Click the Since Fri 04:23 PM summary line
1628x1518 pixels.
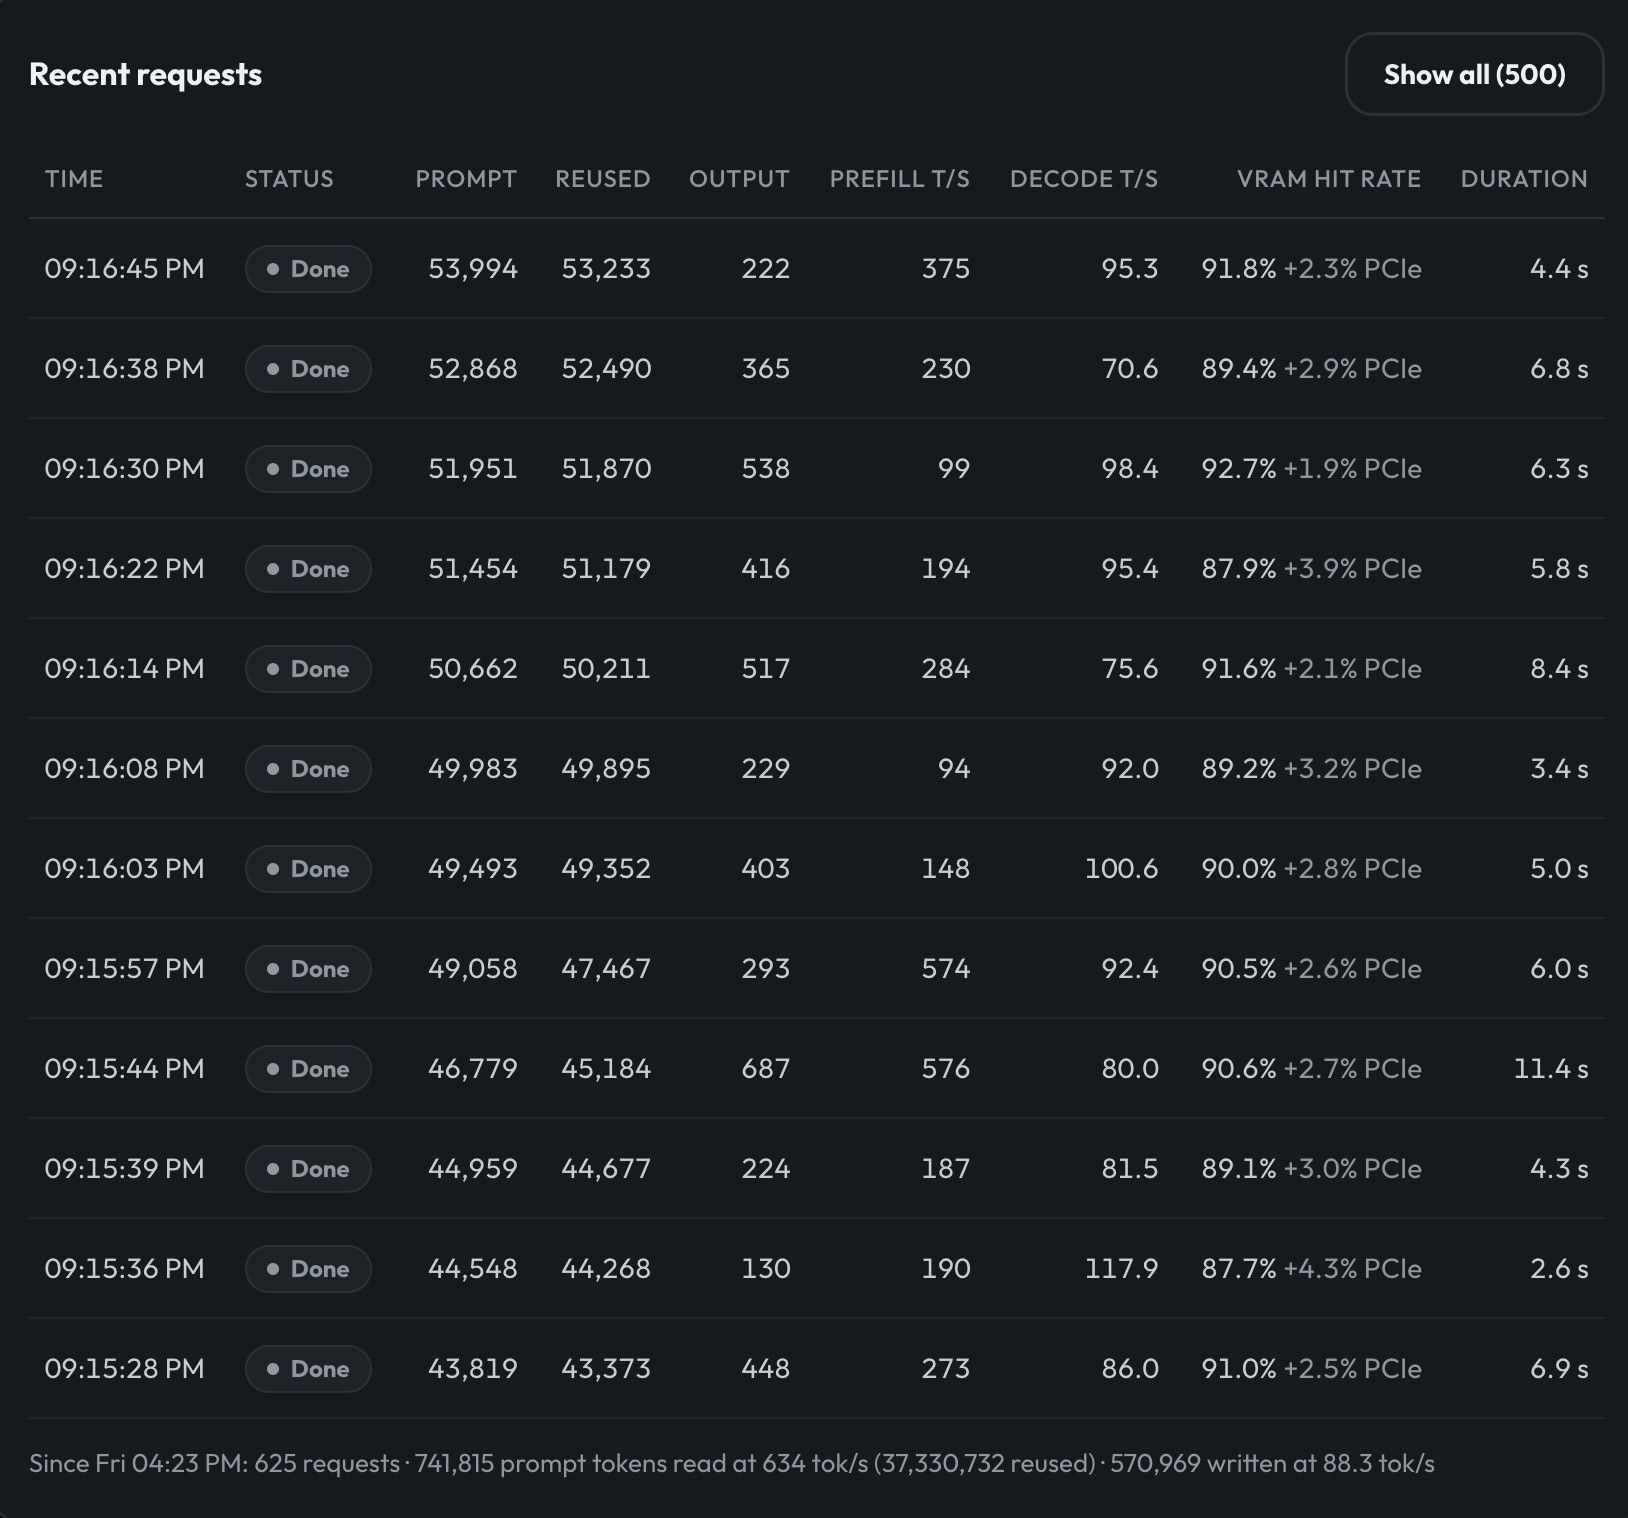pyautogui.click(x=732, y=1464)
